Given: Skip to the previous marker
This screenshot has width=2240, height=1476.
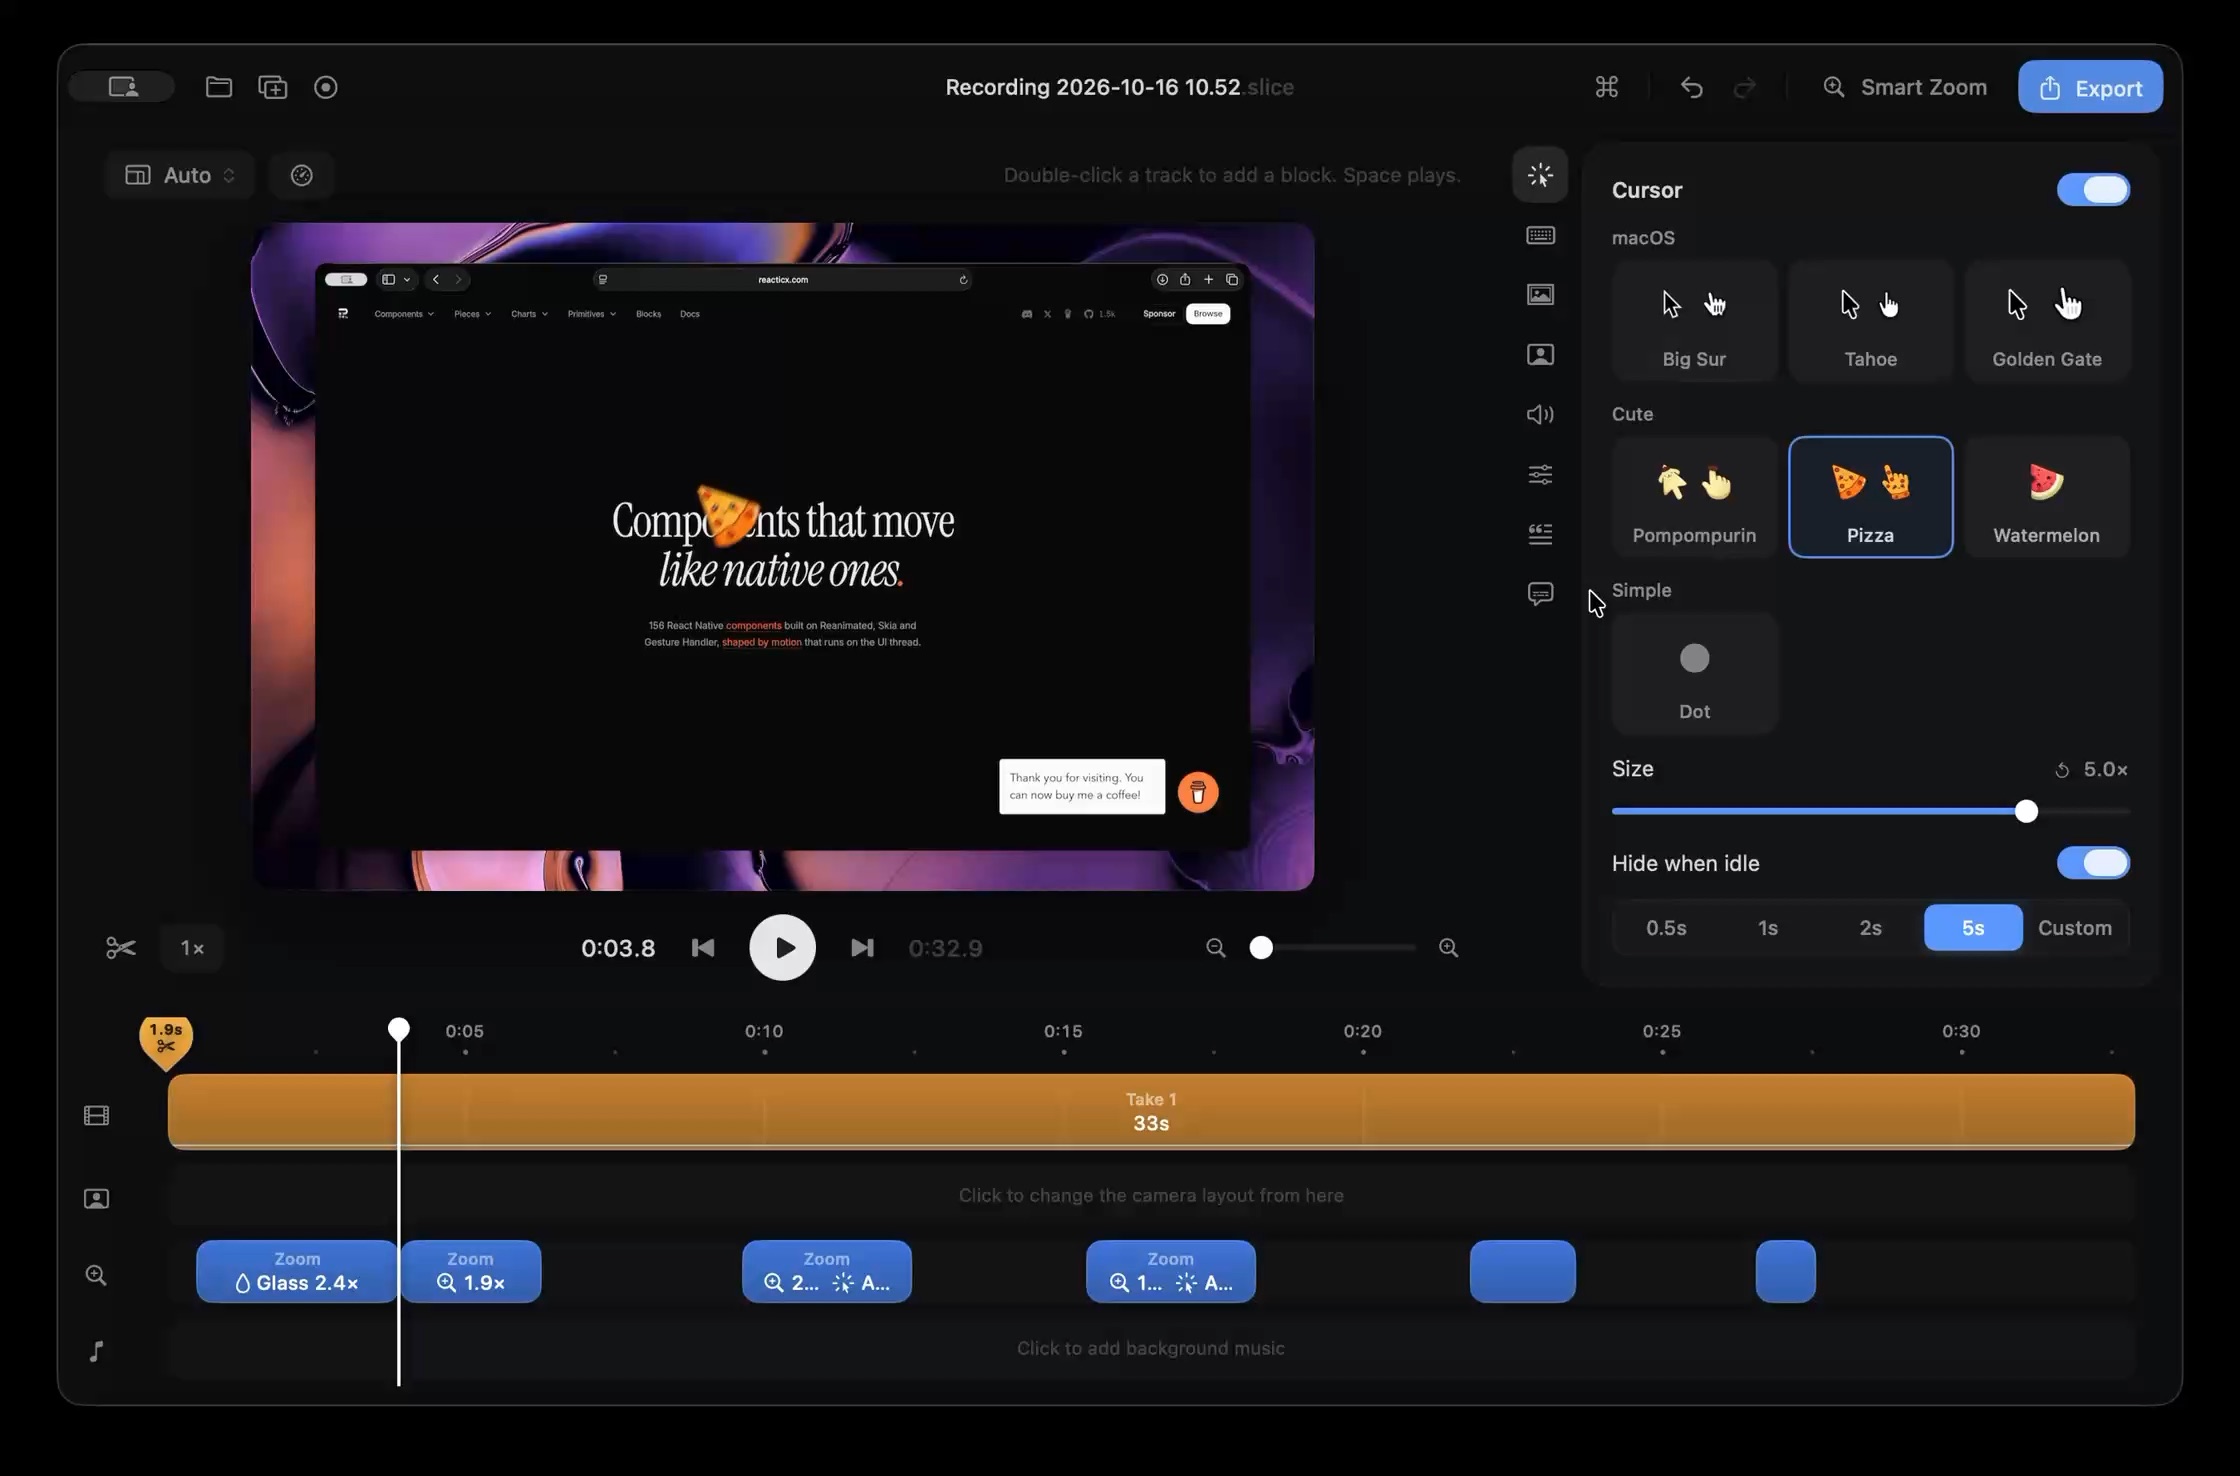Looking at the screenshot, I should pyautogui.click(x=703, y=947).
